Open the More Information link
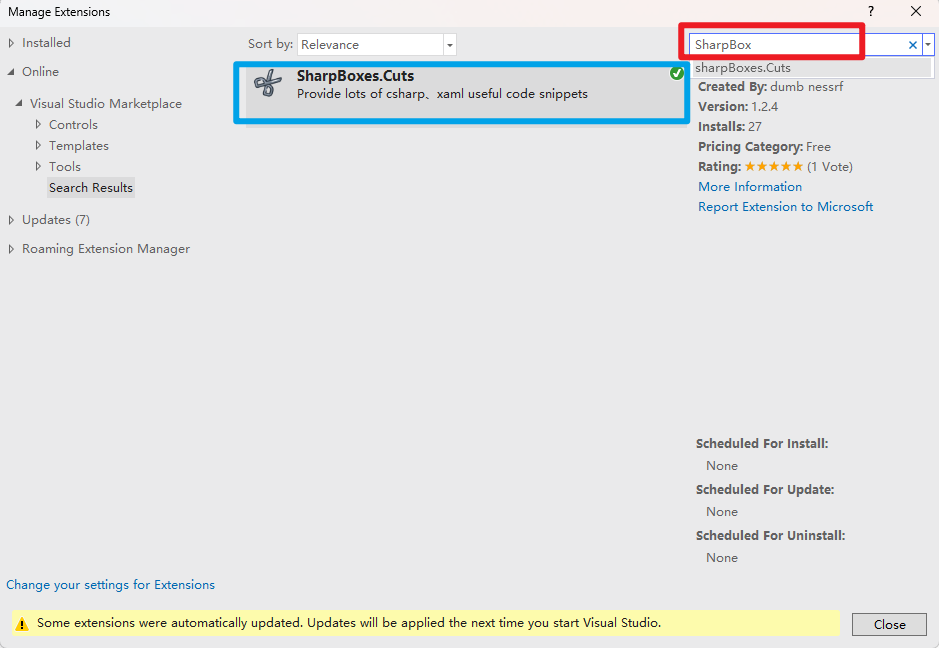 click(x=750, y=187)
